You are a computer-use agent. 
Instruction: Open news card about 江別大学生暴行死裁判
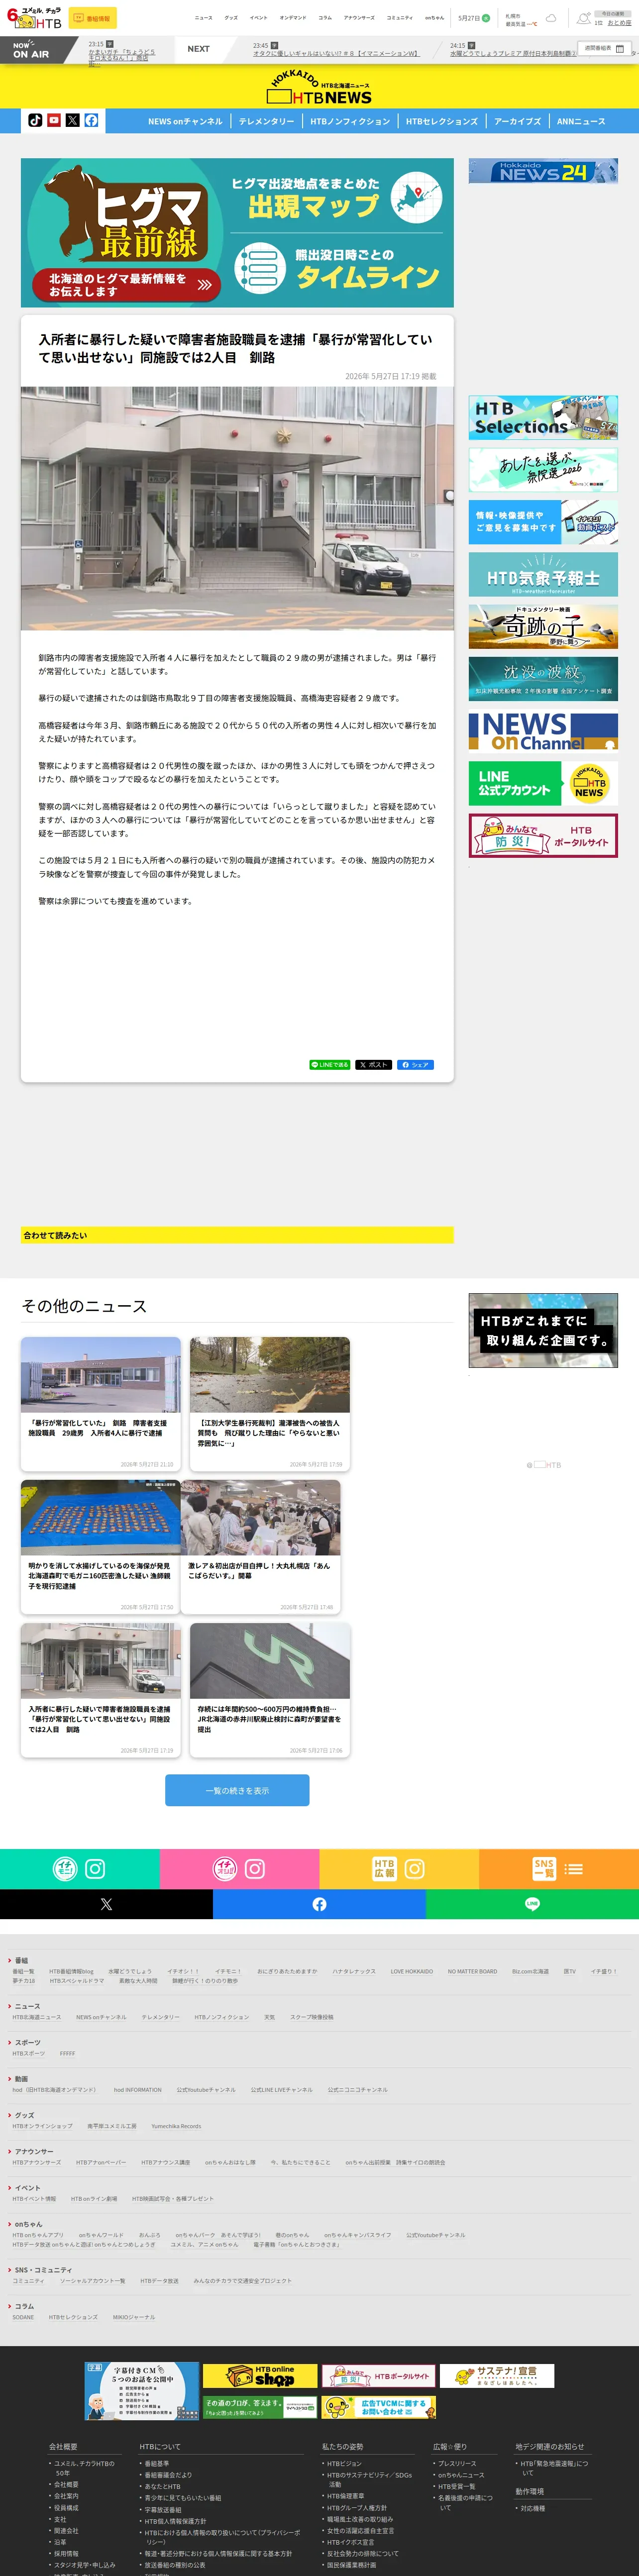[x=270, y=1403]
